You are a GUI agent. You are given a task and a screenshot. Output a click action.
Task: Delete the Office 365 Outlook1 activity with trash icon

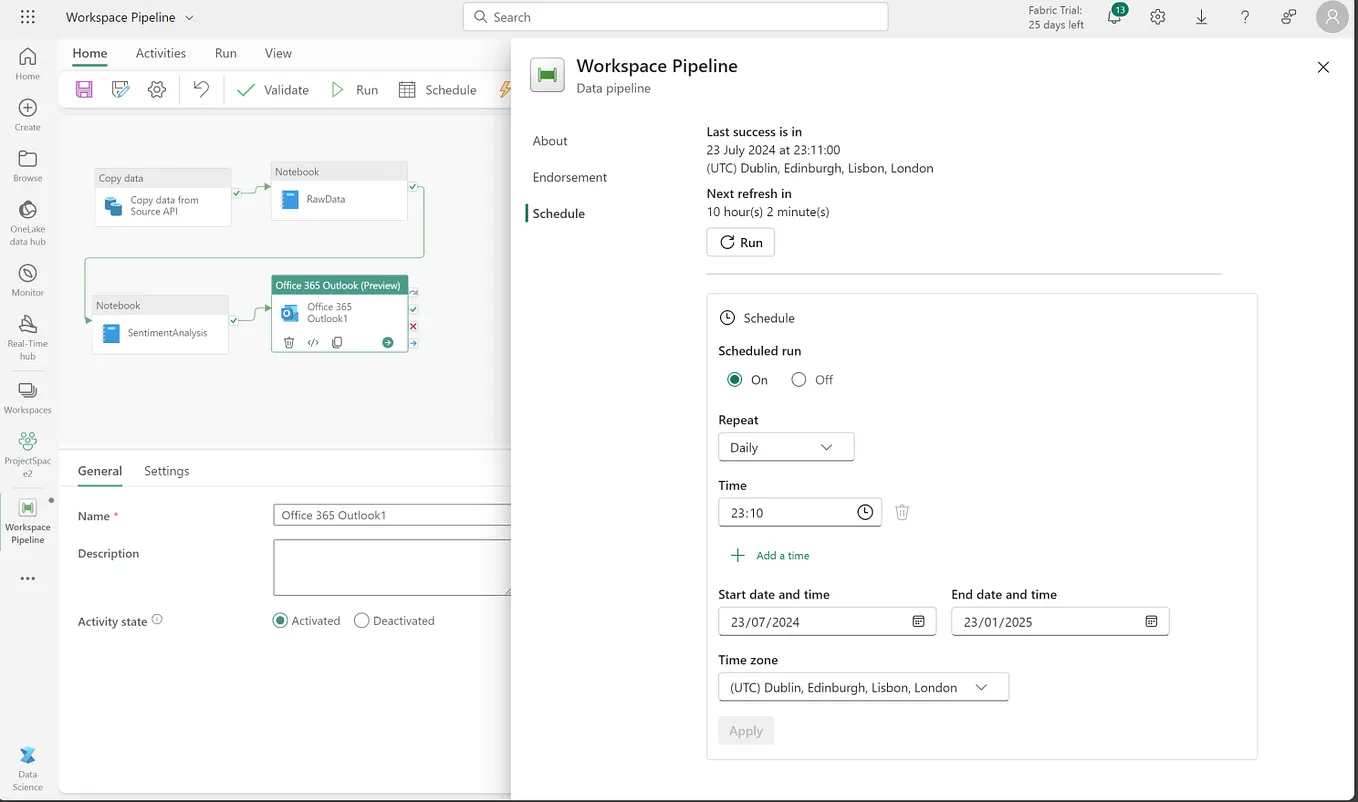(289, 342)
